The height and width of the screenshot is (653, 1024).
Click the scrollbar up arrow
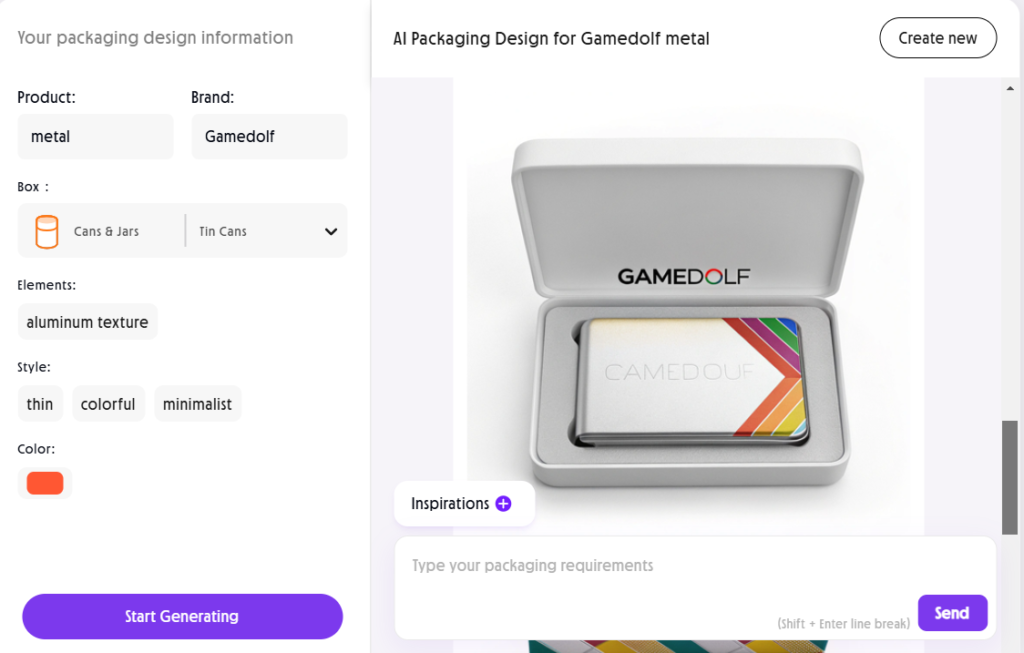[1009, 89]
